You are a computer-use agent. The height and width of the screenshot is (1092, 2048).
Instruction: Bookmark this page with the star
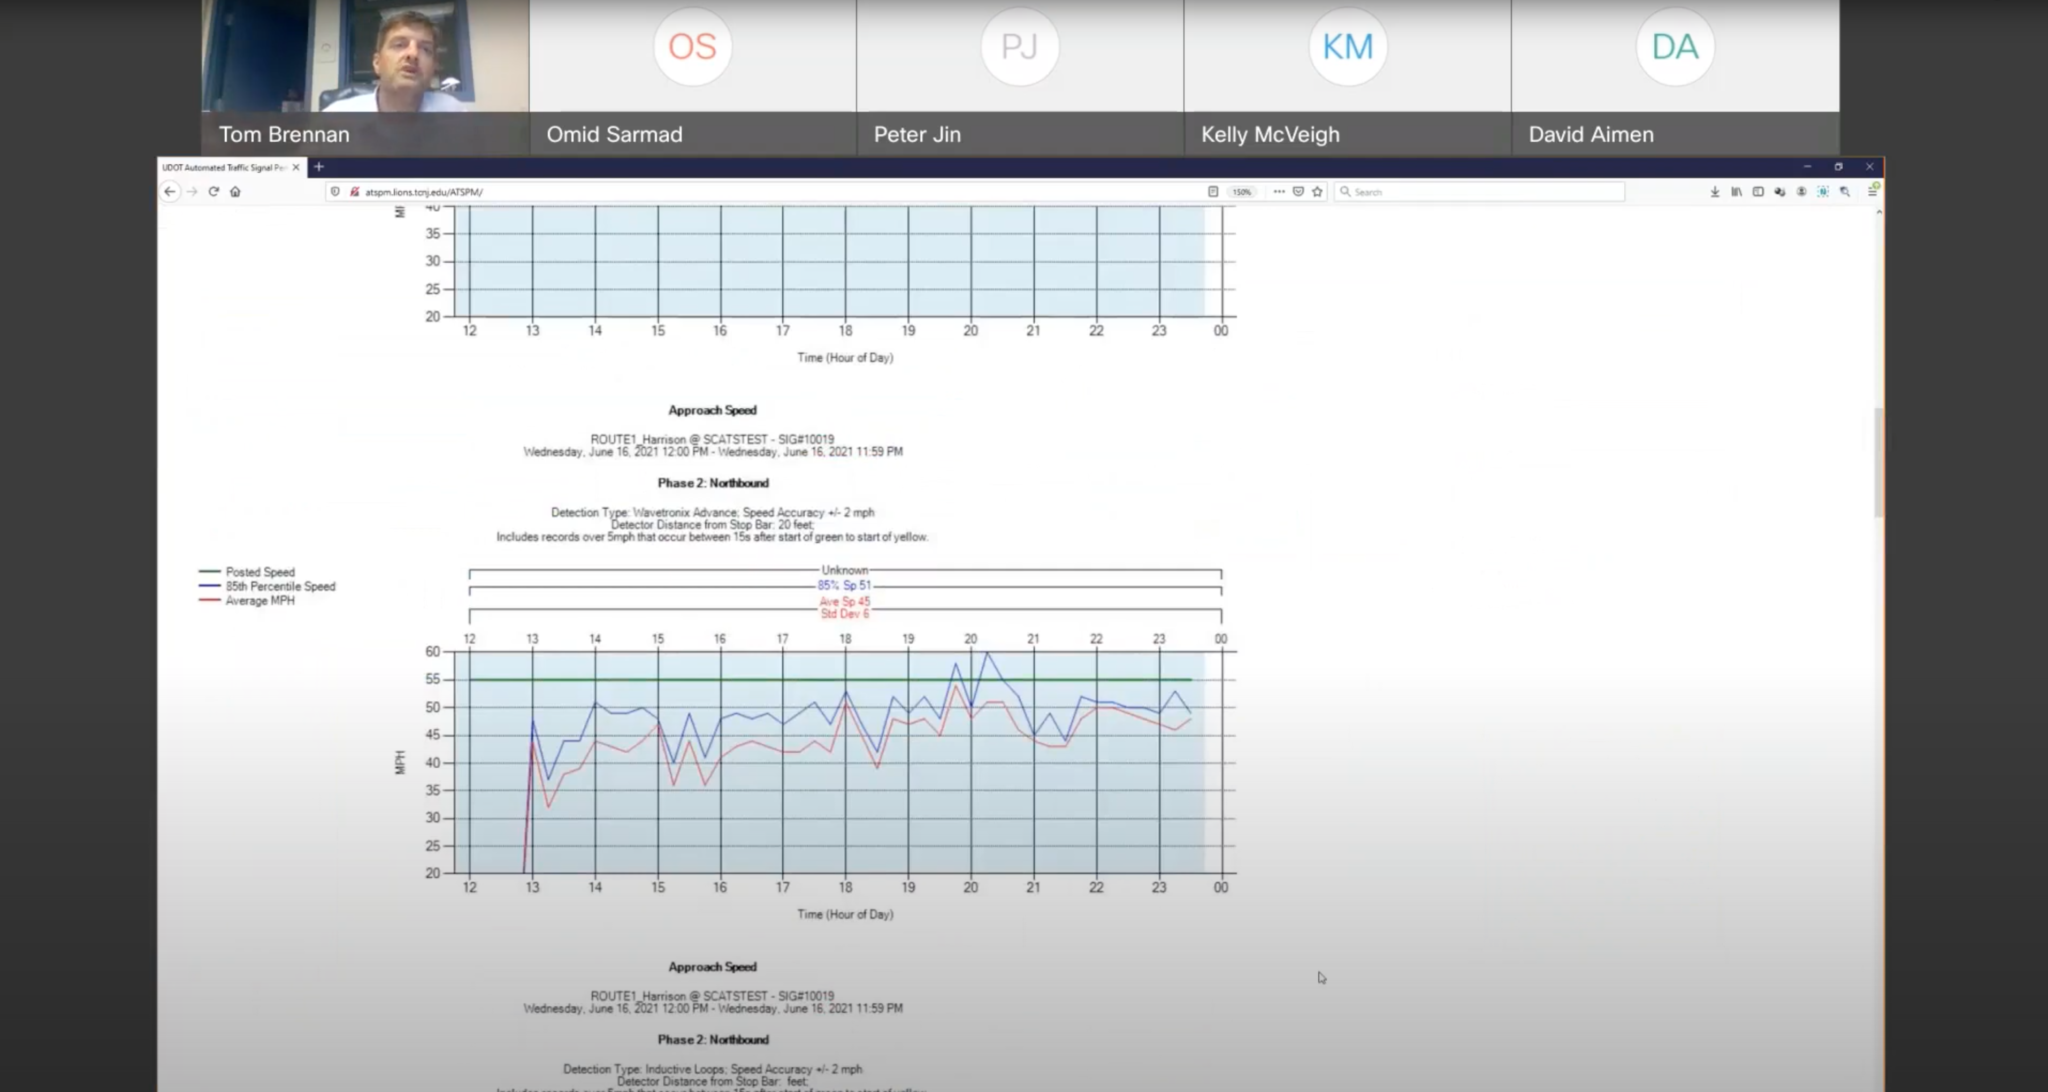coord(1317,192)
